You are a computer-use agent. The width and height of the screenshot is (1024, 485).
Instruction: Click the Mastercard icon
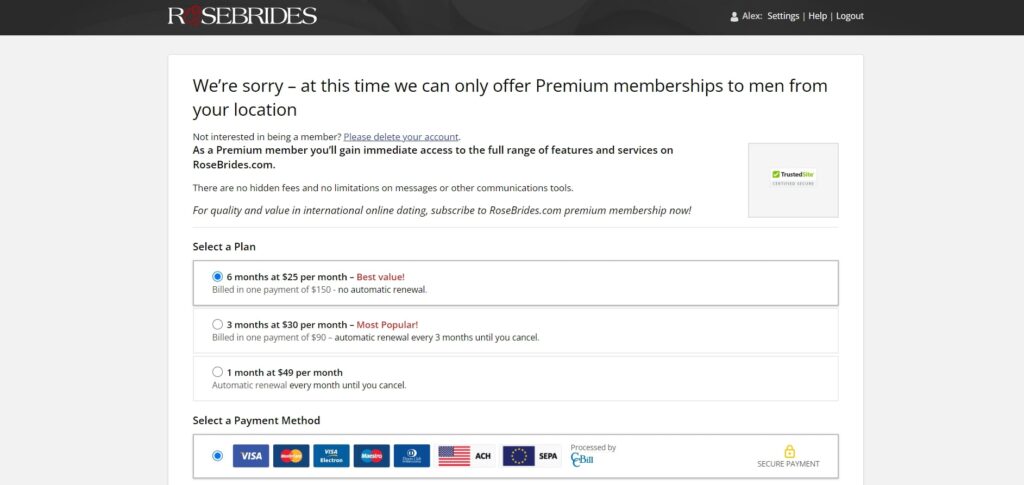click(x=291, y=456)
